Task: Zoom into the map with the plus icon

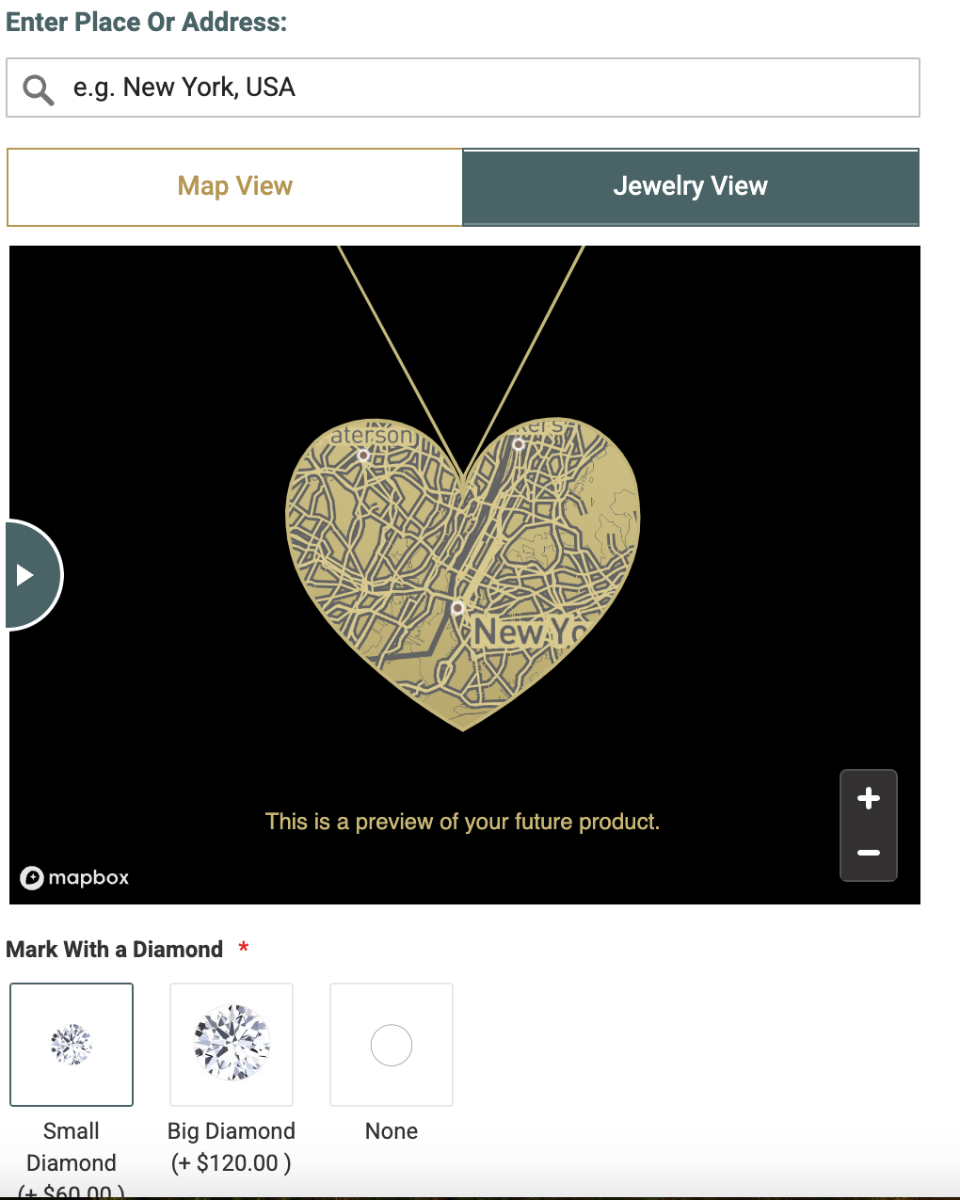Action: tap(868, 798)
